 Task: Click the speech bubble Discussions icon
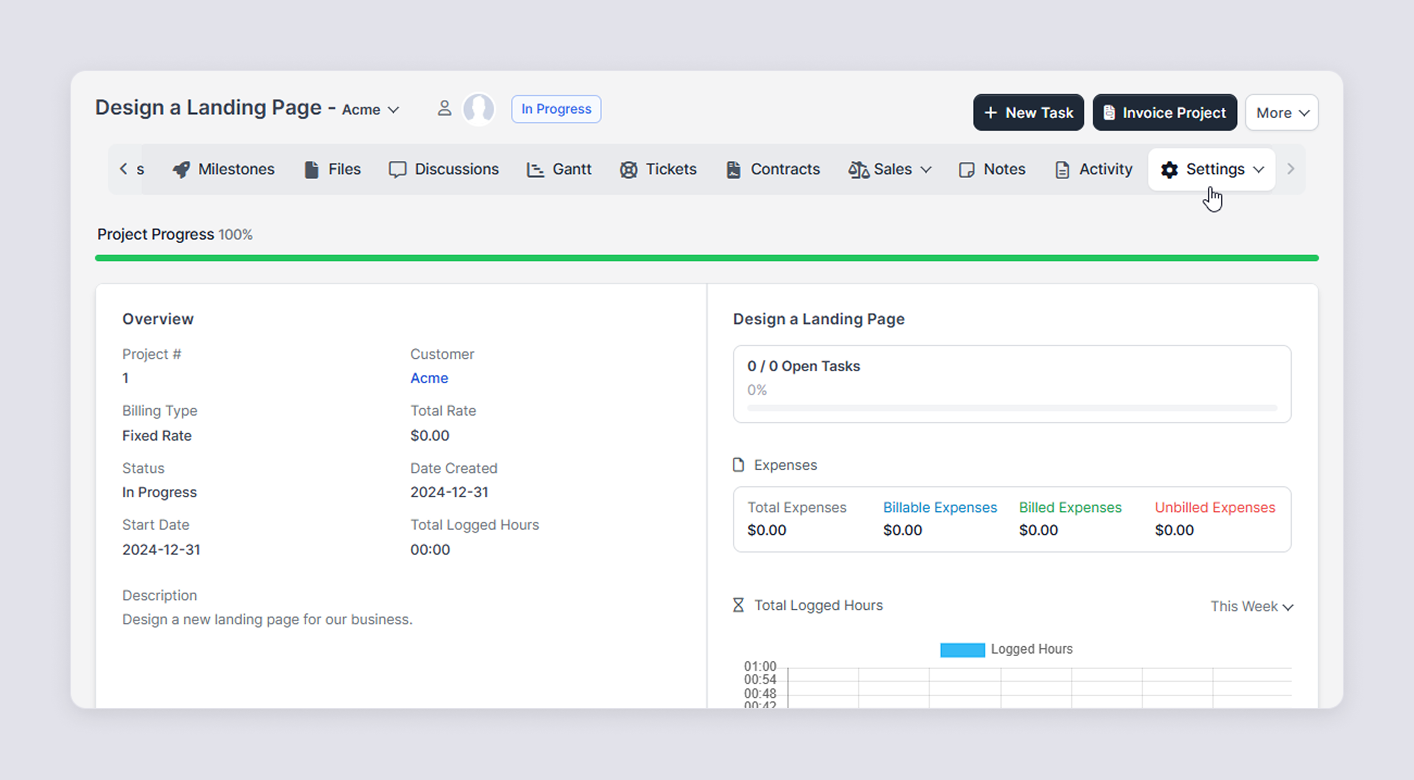pos(398,170)
